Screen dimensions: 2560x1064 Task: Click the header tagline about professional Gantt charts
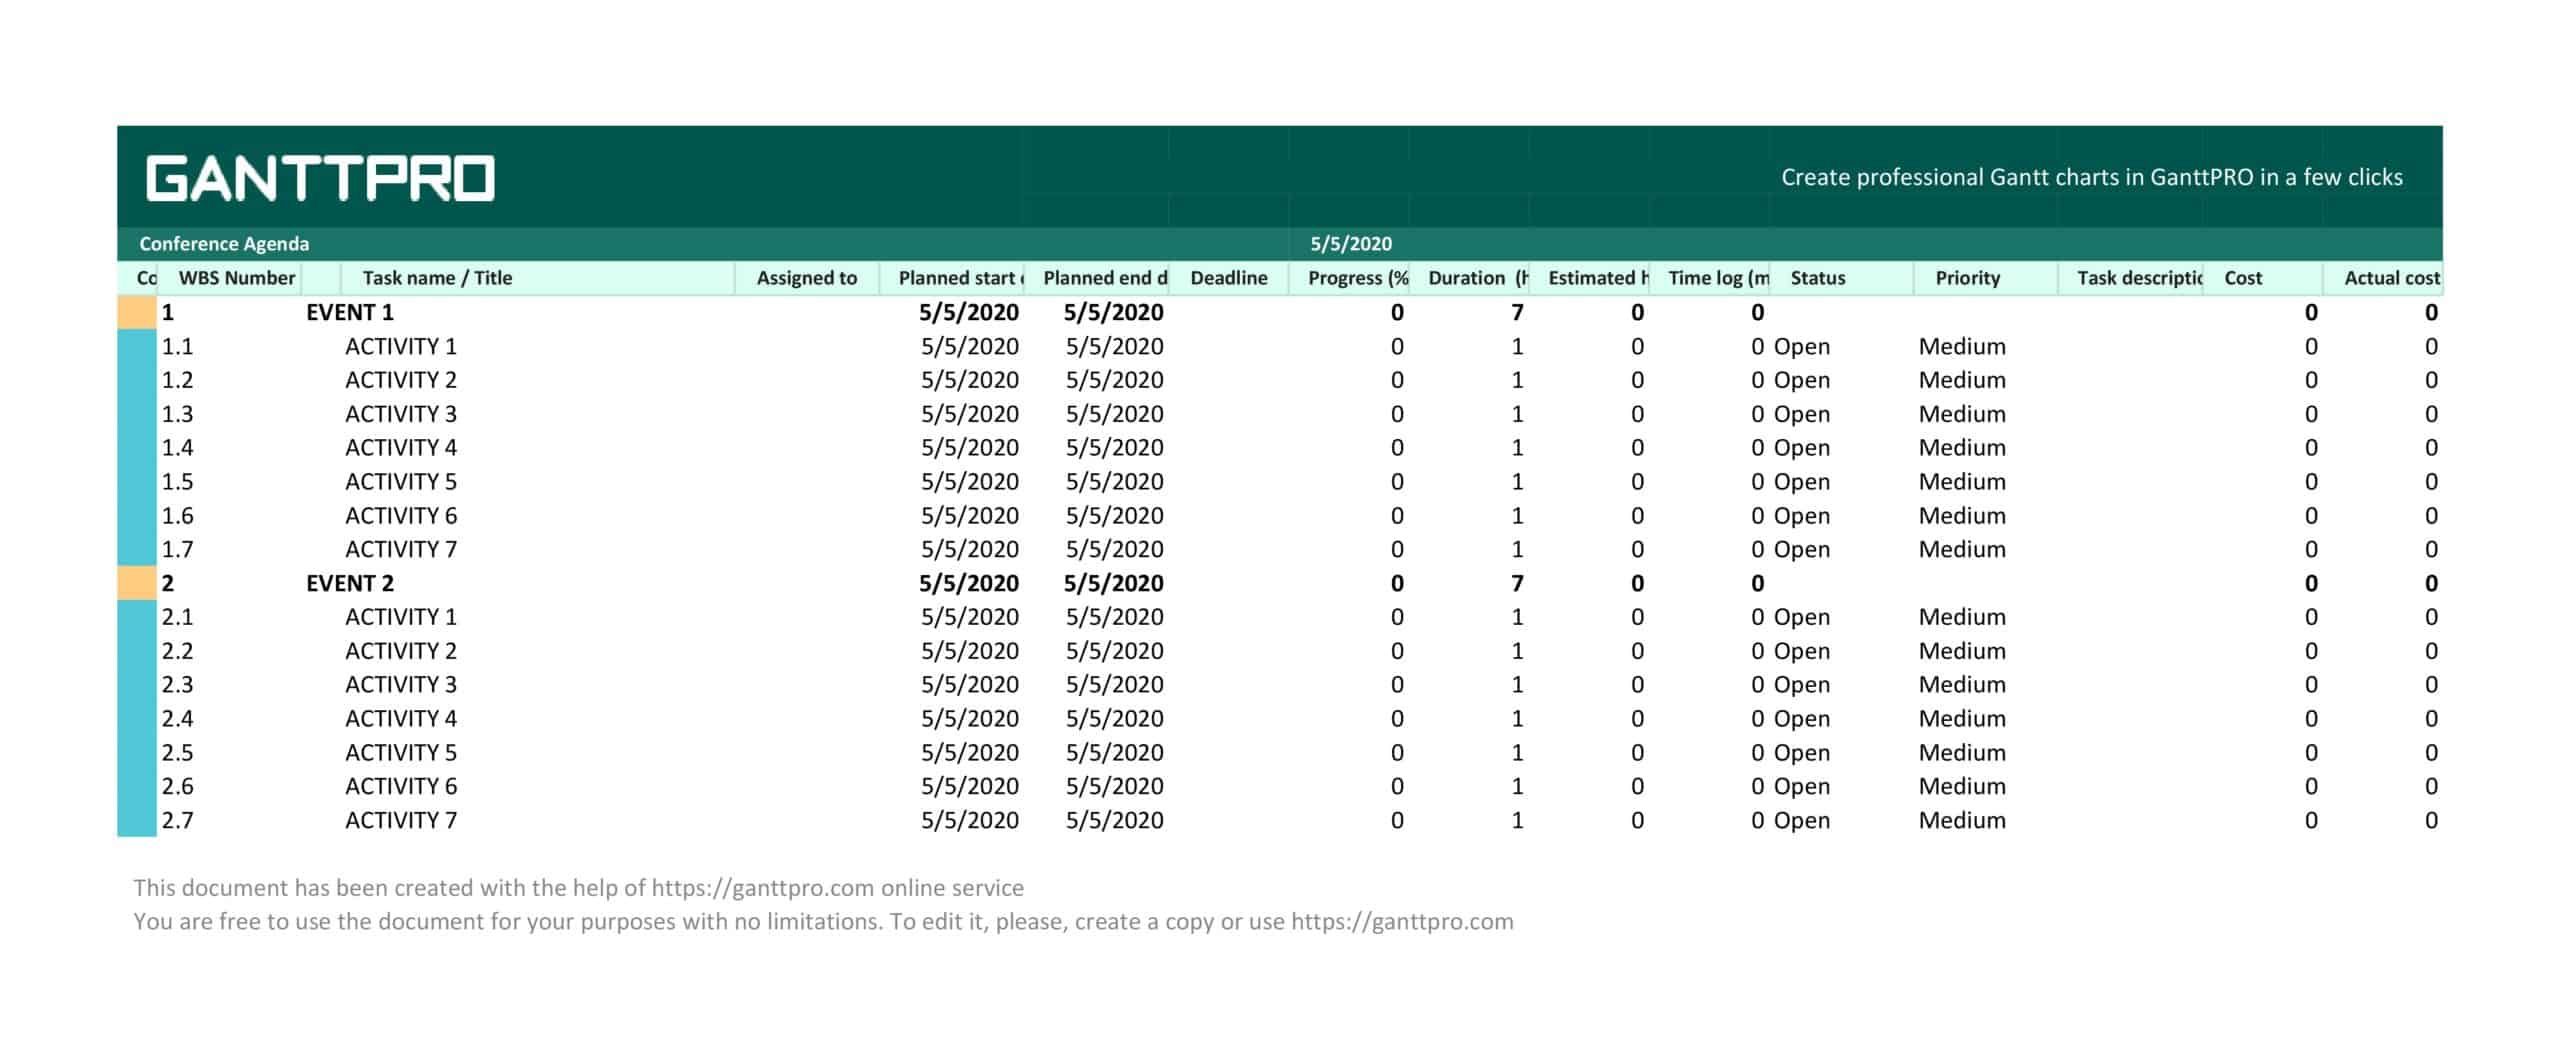(x=2091, y=178)
